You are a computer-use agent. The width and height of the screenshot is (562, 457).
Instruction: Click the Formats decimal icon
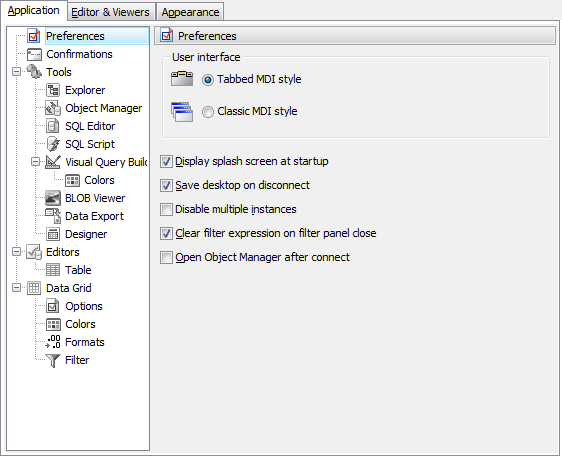coord(53,342)
